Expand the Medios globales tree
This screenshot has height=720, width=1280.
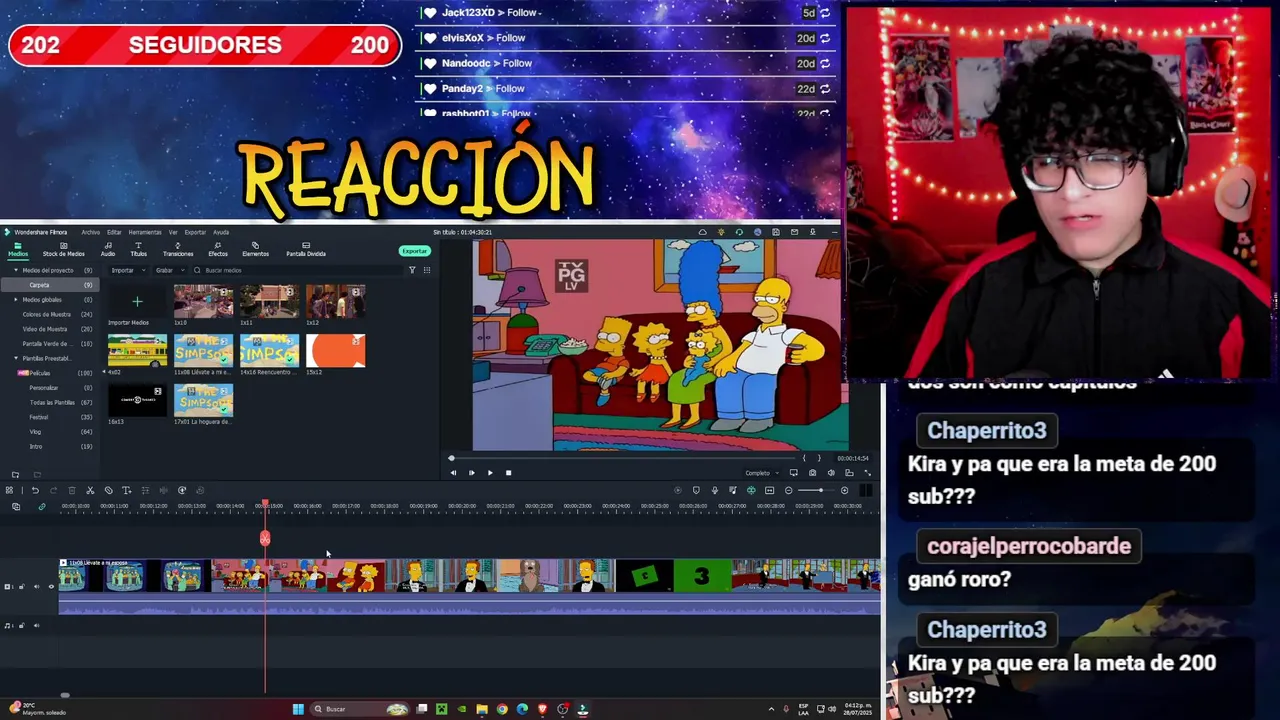coord(15,299)
